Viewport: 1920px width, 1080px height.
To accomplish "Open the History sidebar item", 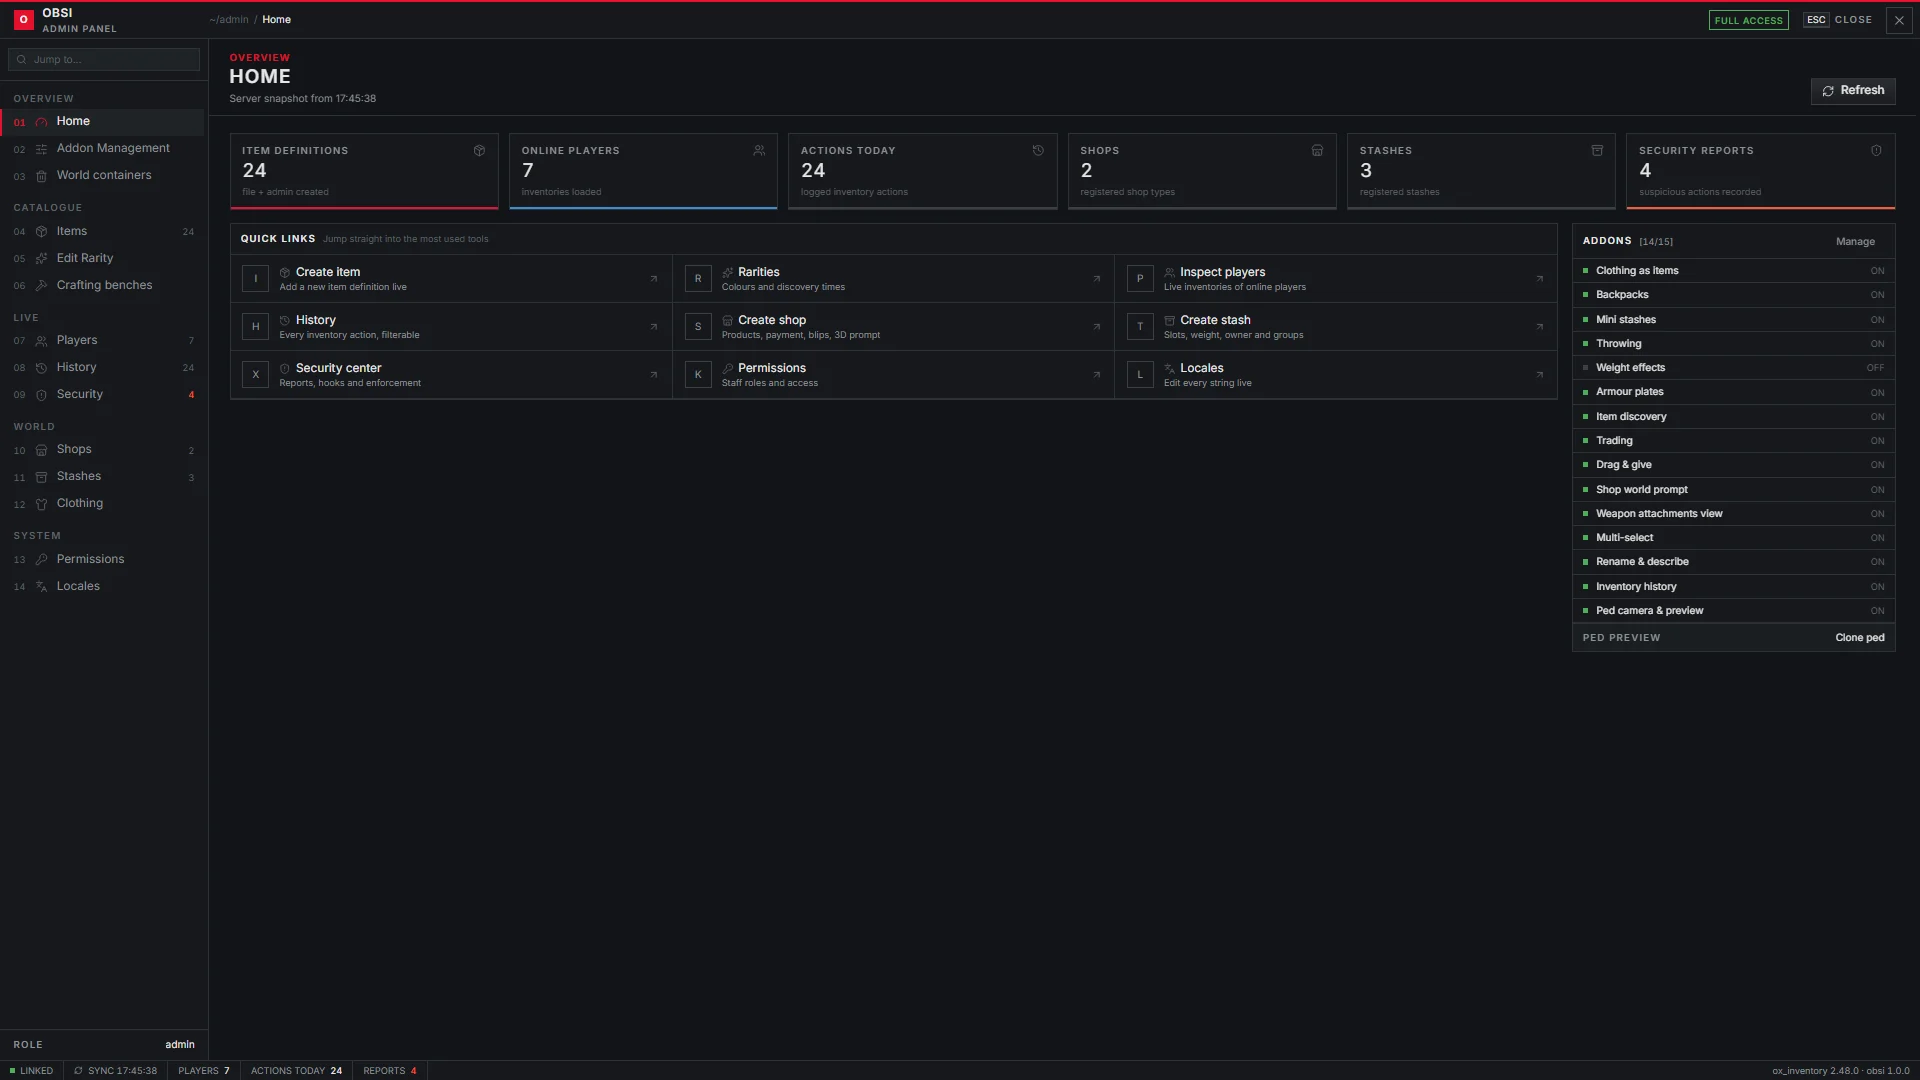I will [102, 368].
